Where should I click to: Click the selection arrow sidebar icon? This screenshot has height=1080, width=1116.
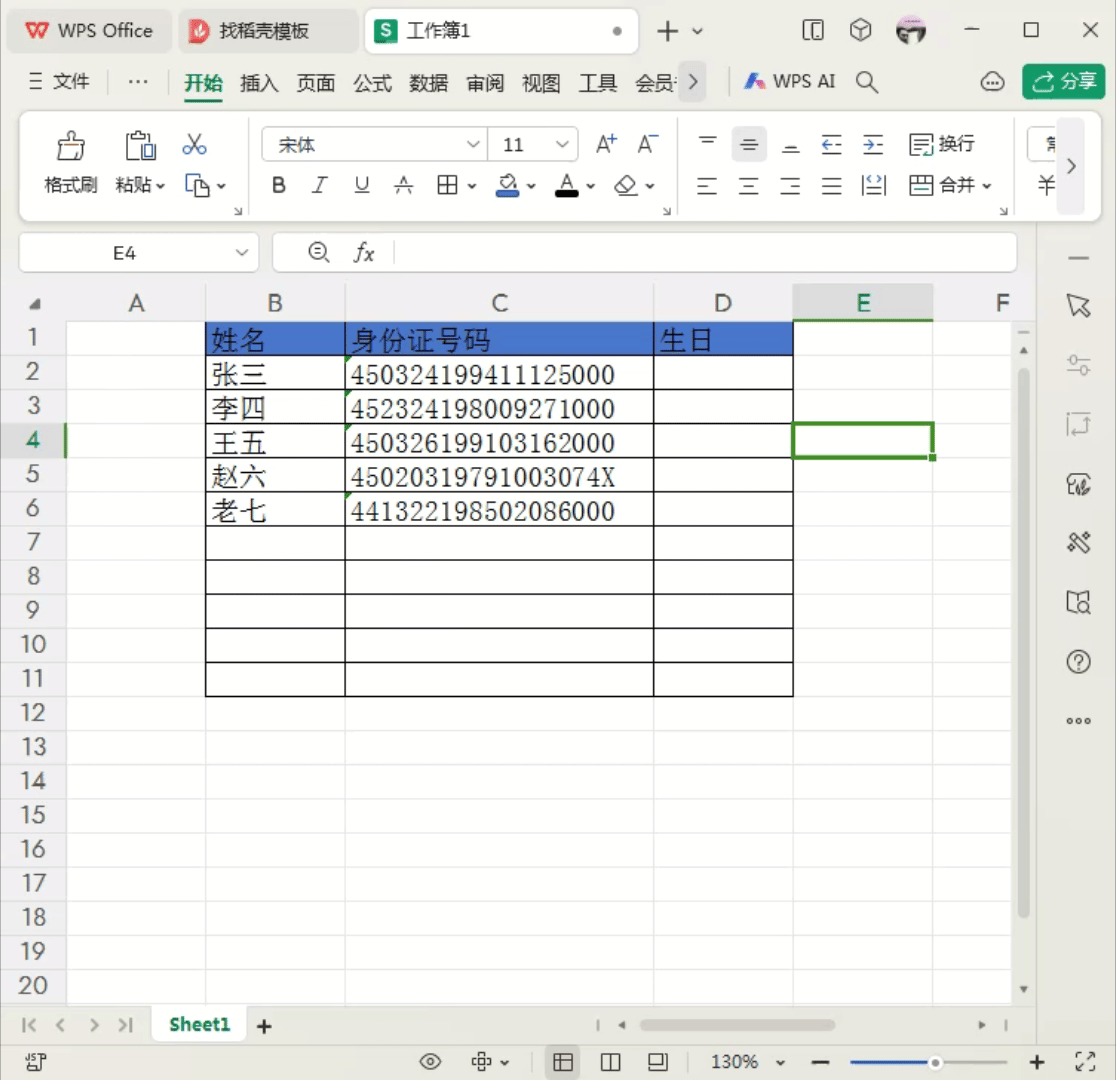pos(1078,306)
